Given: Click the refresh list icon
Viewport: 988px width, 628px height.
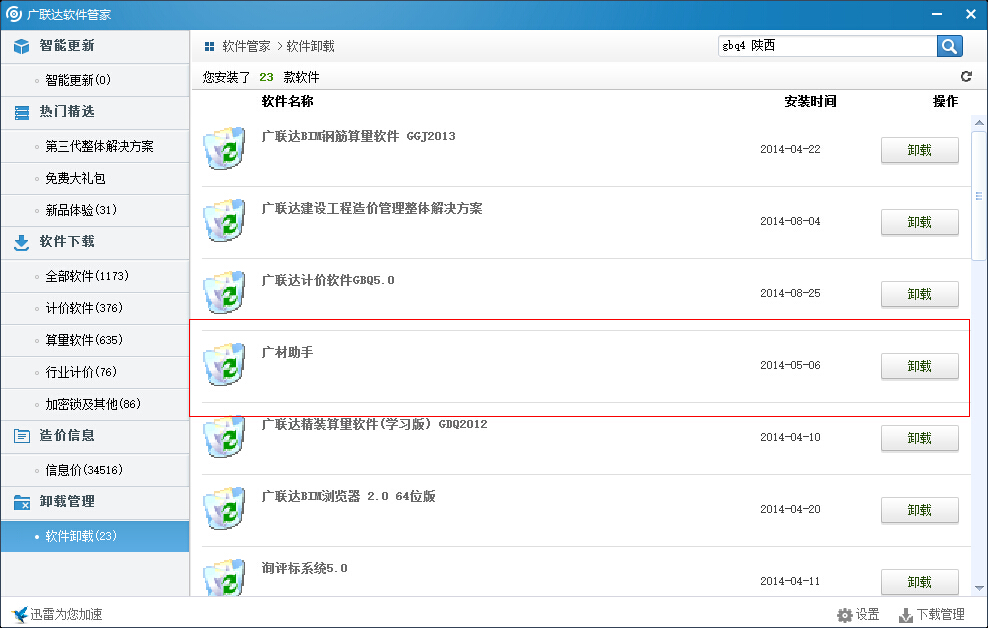Looking at the screenshot, I should [x=966, y=76].
